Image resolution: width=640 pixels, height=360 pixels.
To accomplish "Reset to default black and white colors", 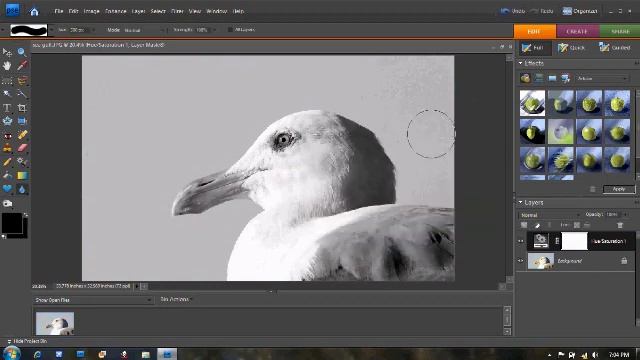I will (4, 236).
